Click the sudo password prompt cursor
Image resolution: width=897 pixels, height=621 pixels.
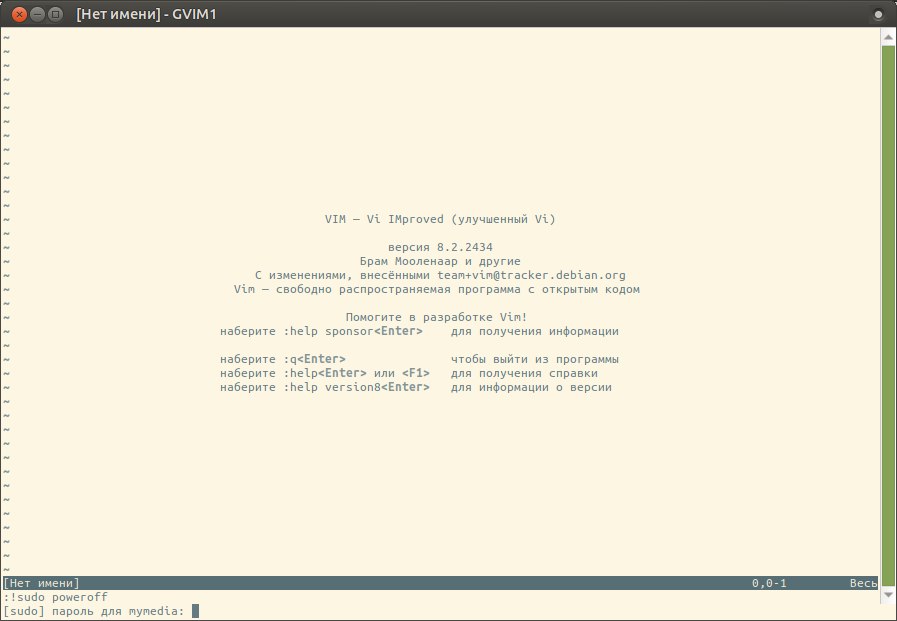(x=195, y=611)
